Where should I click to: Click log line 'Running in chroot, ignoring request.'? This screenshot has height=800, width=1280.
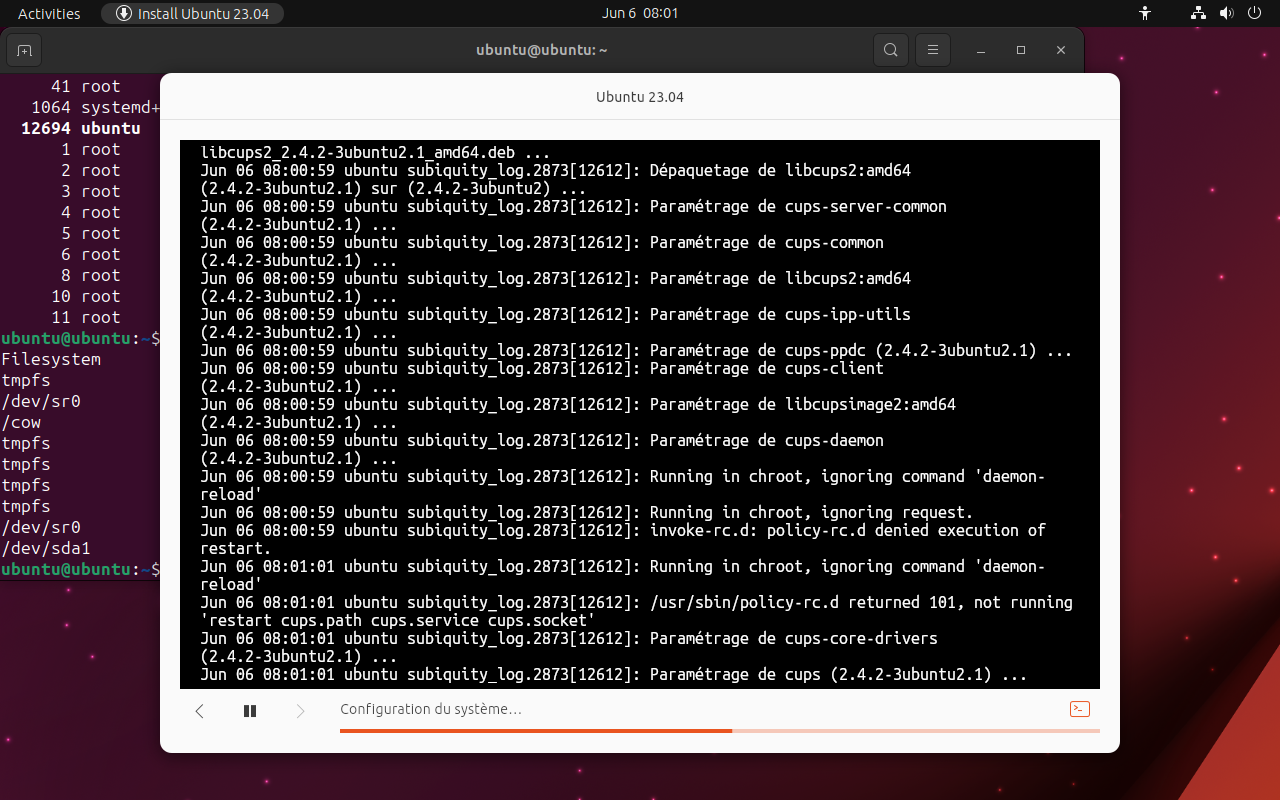812,512
